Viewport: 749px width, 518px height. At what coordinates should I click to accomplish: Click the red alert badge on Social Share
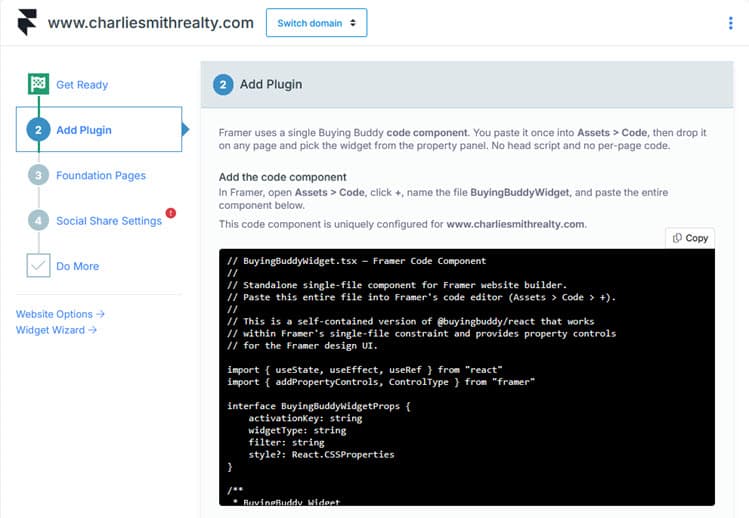coord(171,213)
